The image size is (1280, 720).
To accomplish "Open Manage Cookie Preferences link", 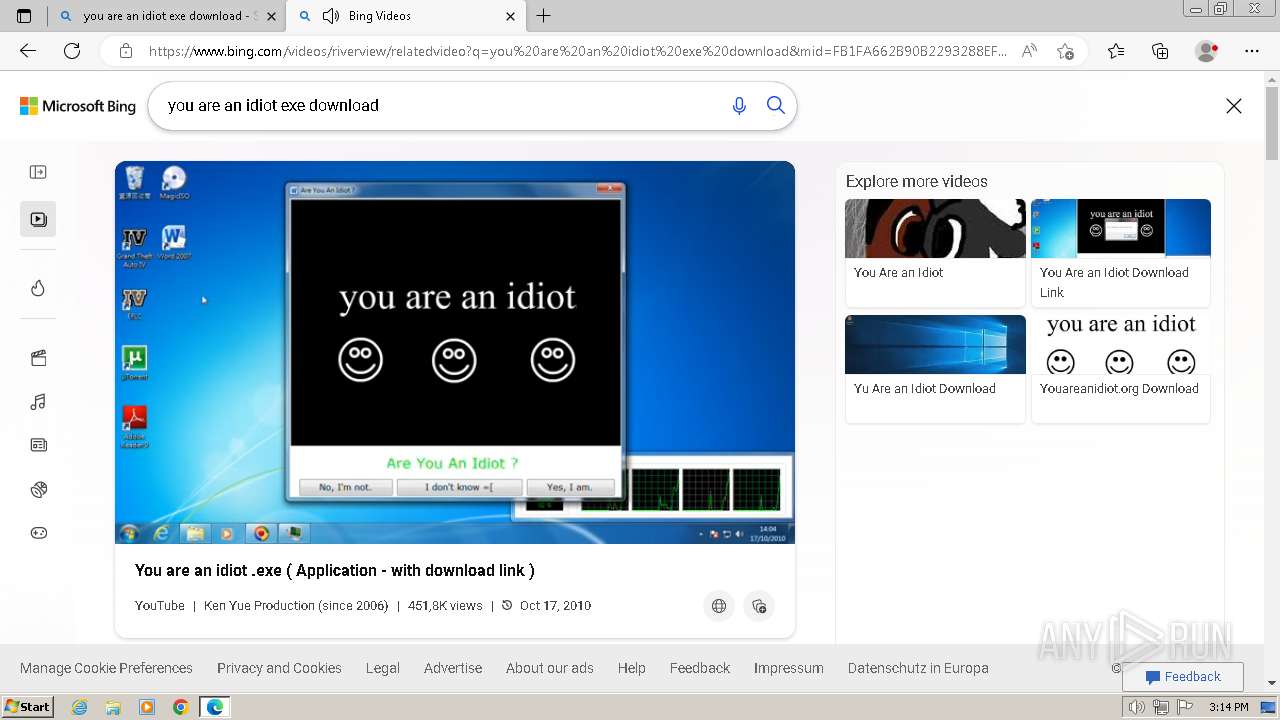I will coord(106,668).
